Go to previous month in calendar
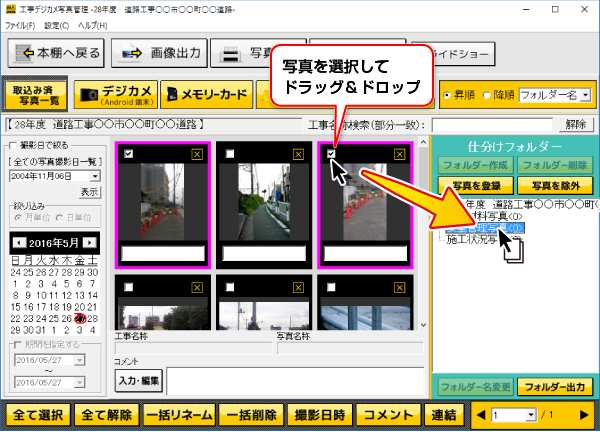Screen dimensions: 600x432 pos(19,243)
